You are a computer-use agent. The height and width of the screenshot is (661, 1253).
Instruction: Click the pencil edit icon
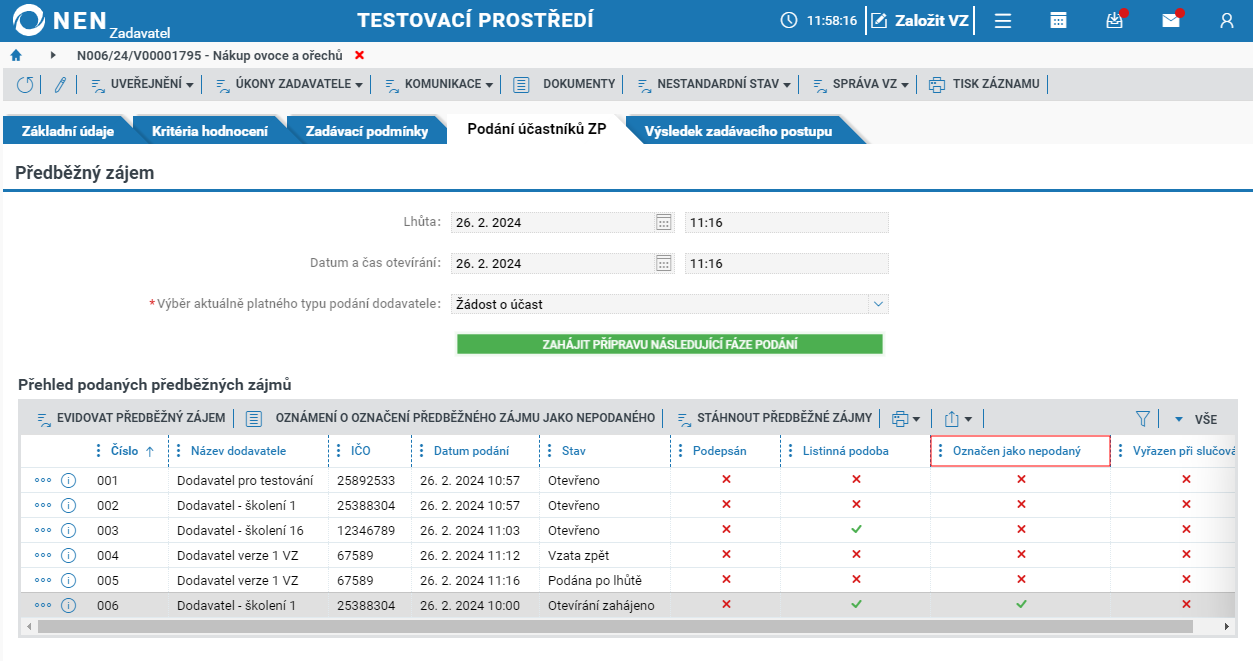[60, 85]
